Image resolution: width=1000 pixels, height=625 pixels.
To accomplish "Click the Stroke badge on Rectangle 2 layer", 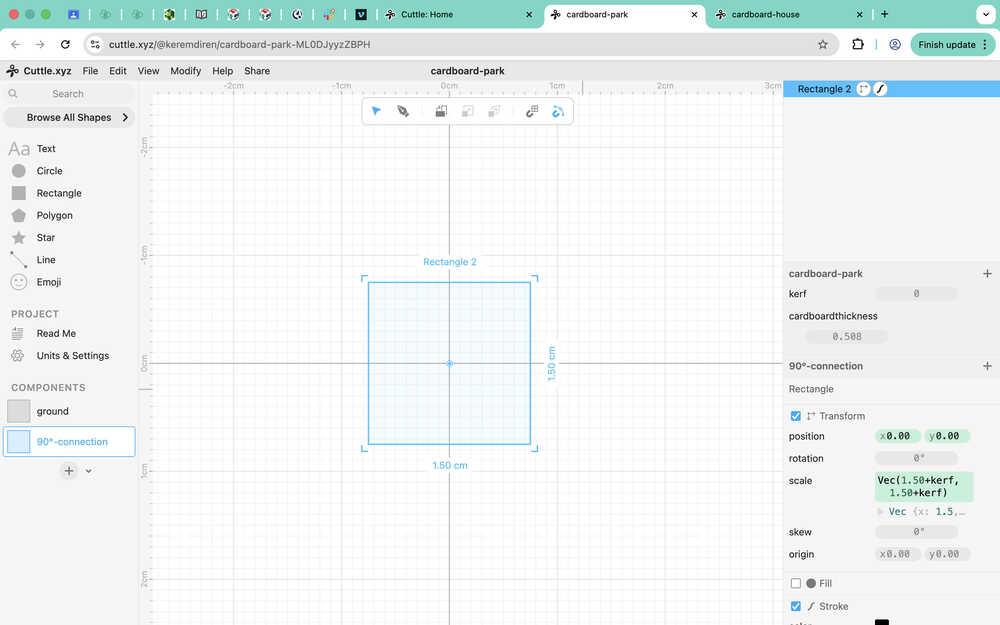I will click(x=880, y=89).
